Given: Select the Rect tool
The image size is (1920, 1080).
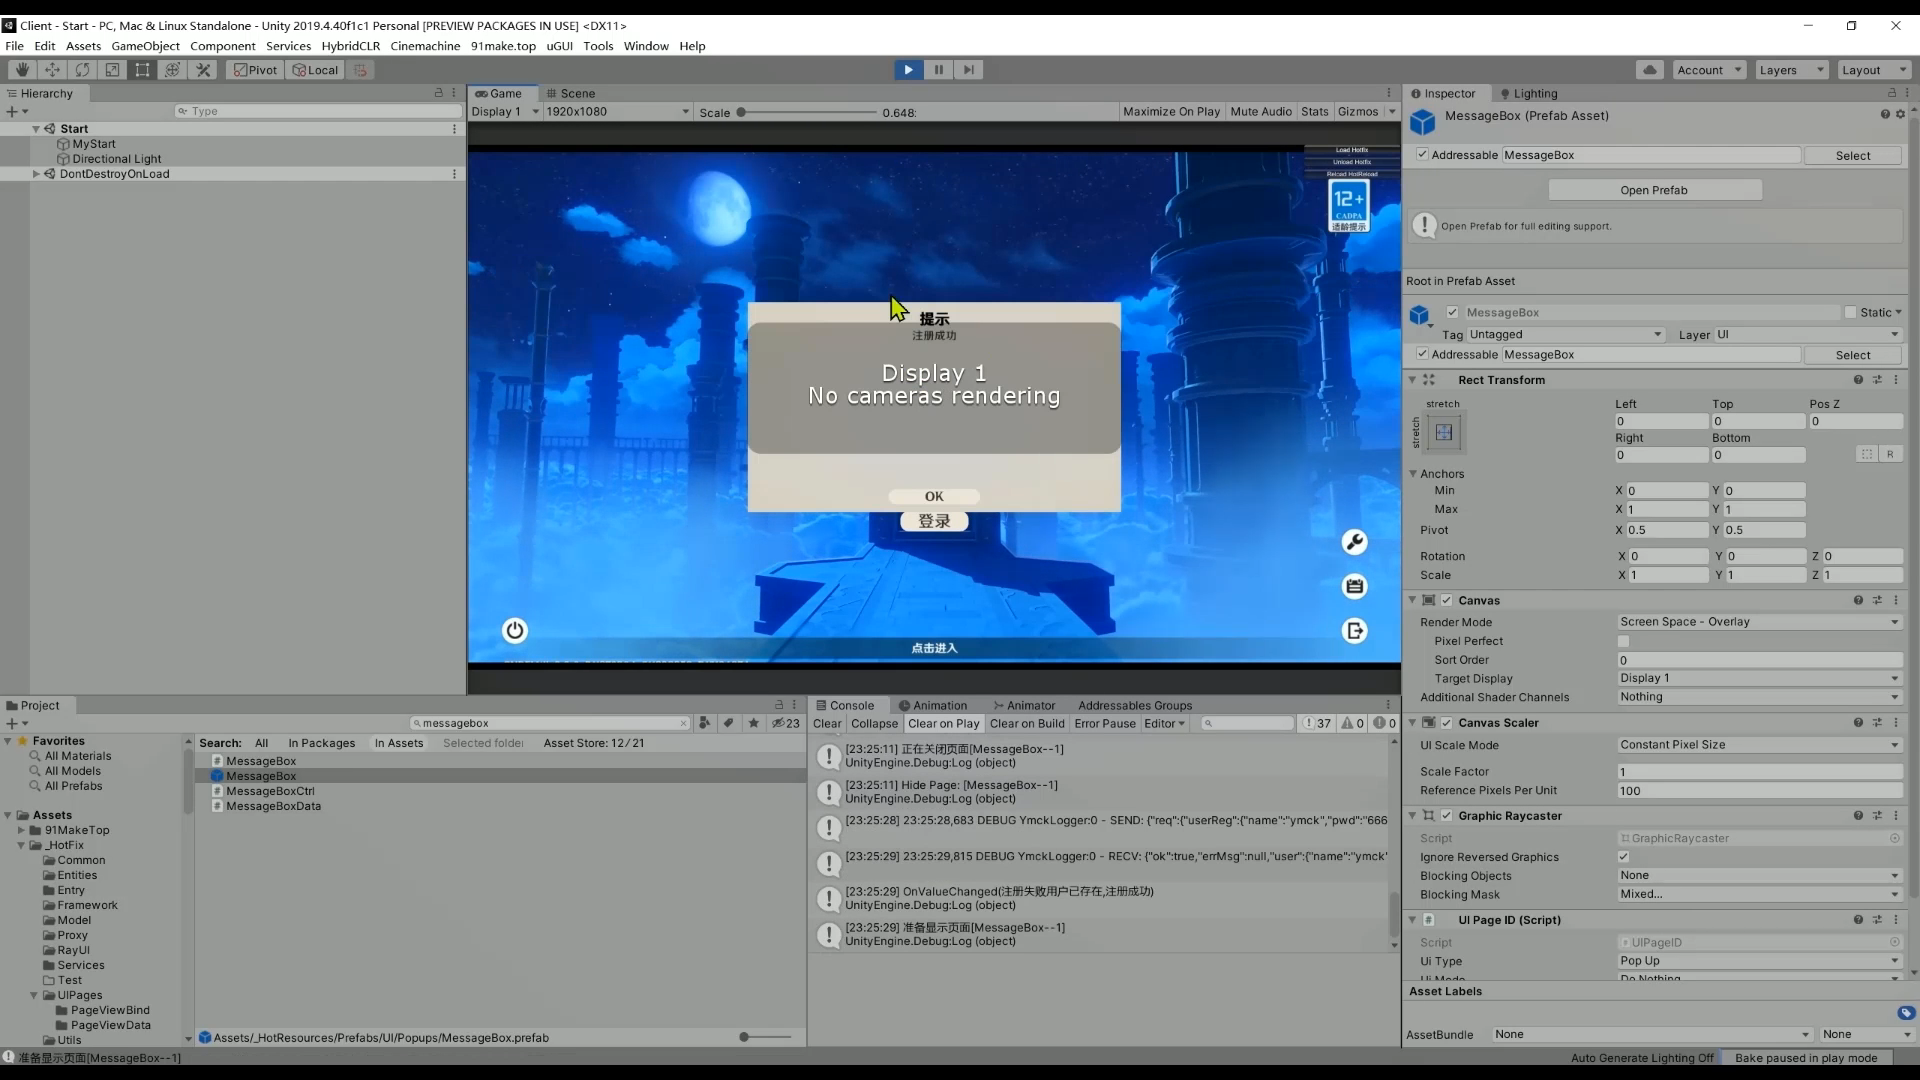Looking at the screenshot, I should [142, 70].
